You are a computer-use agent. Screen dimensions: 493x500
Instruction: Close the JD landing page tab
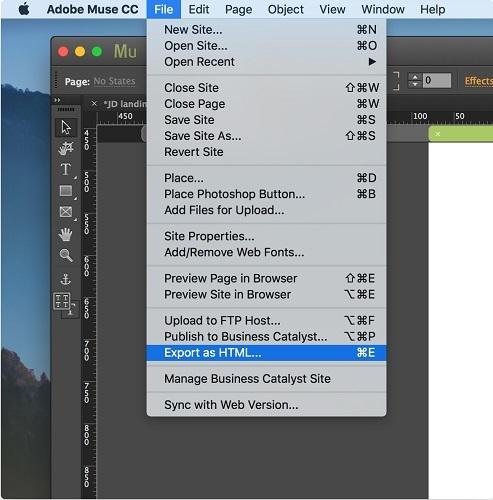coord(94,104)
